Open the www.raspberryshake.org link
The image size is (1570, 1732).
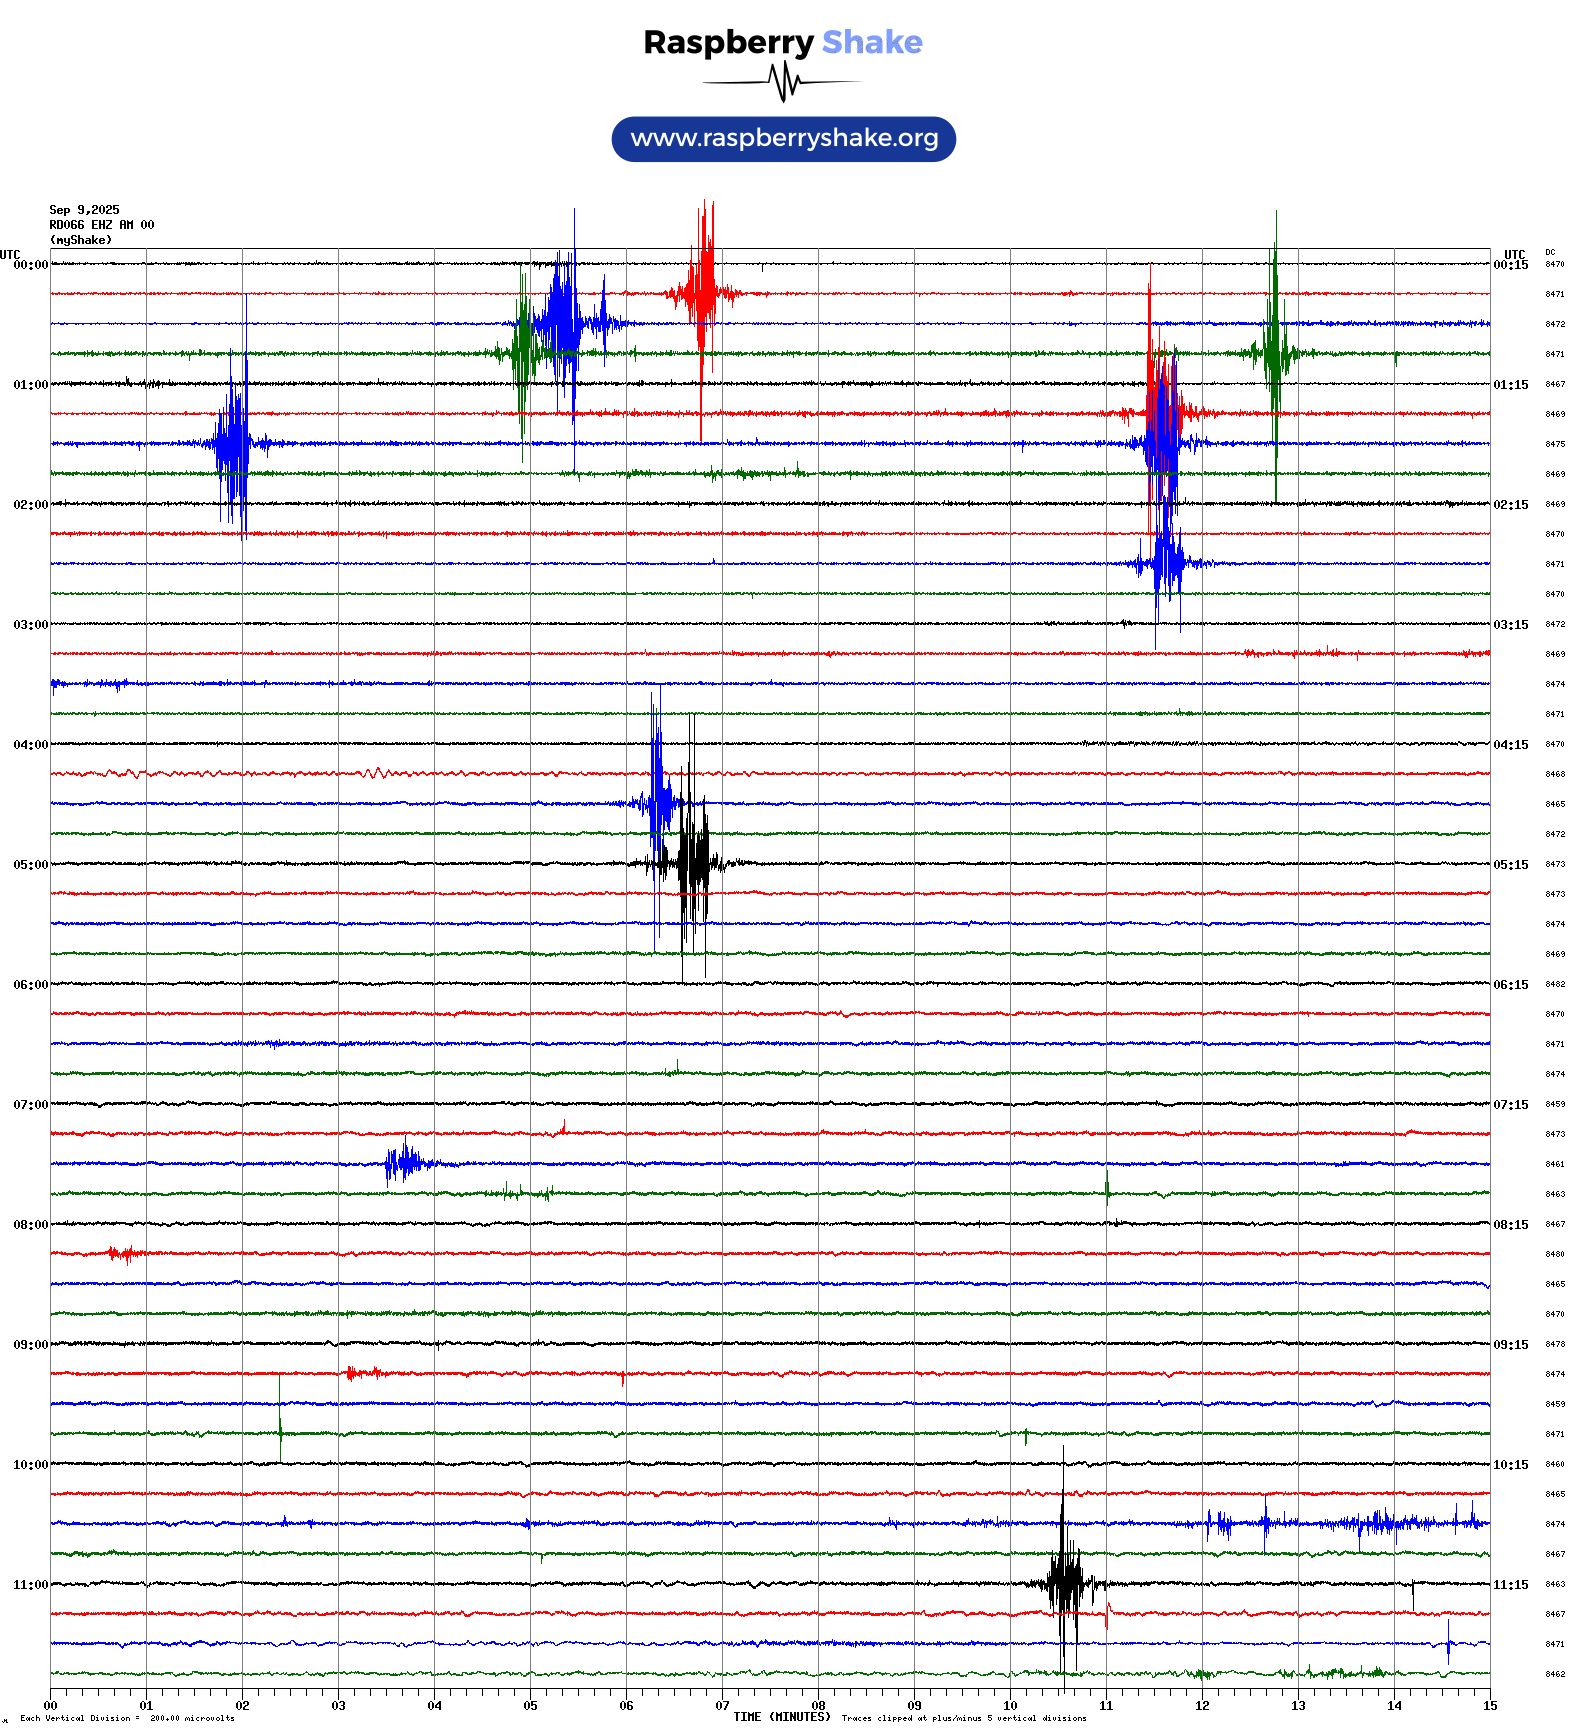click(x=784, y=139)
